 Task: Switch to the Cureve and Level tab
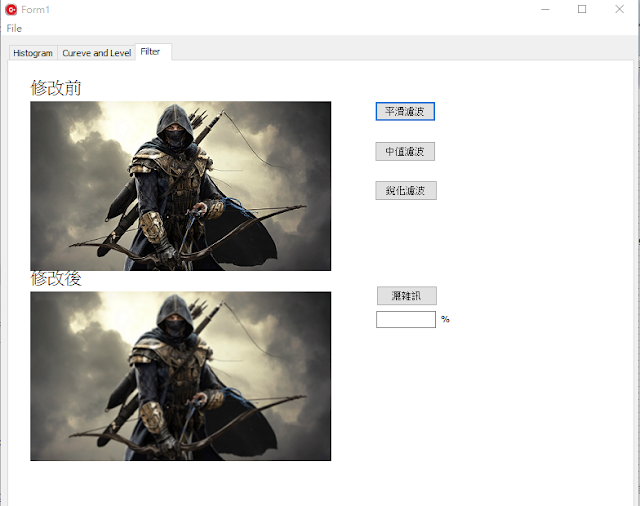[96, 53]
